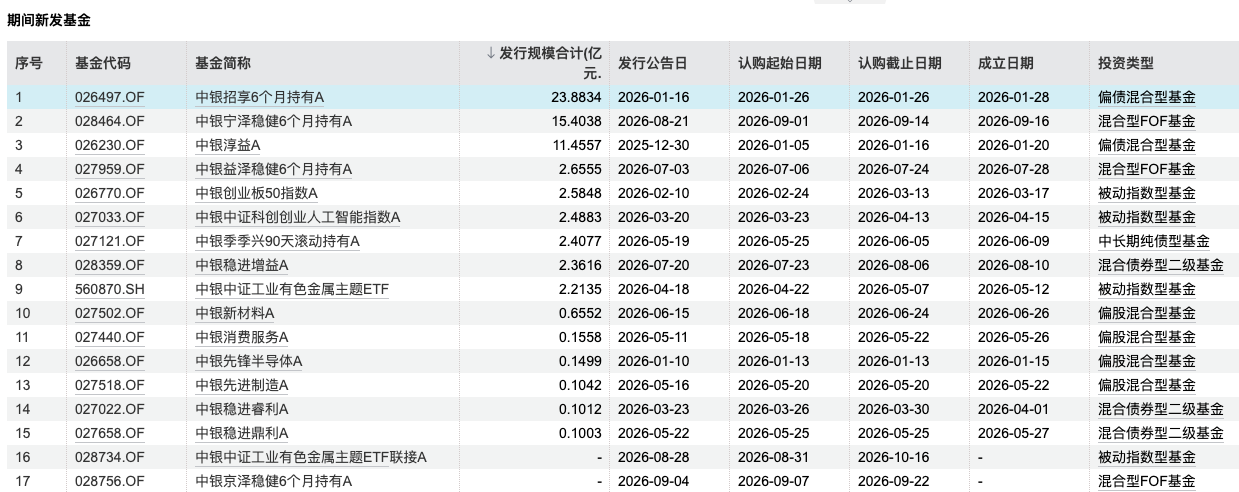The height and width of the screenshot is (492, 1239).
Task: Click the 序号 column header
Action: 28,63
